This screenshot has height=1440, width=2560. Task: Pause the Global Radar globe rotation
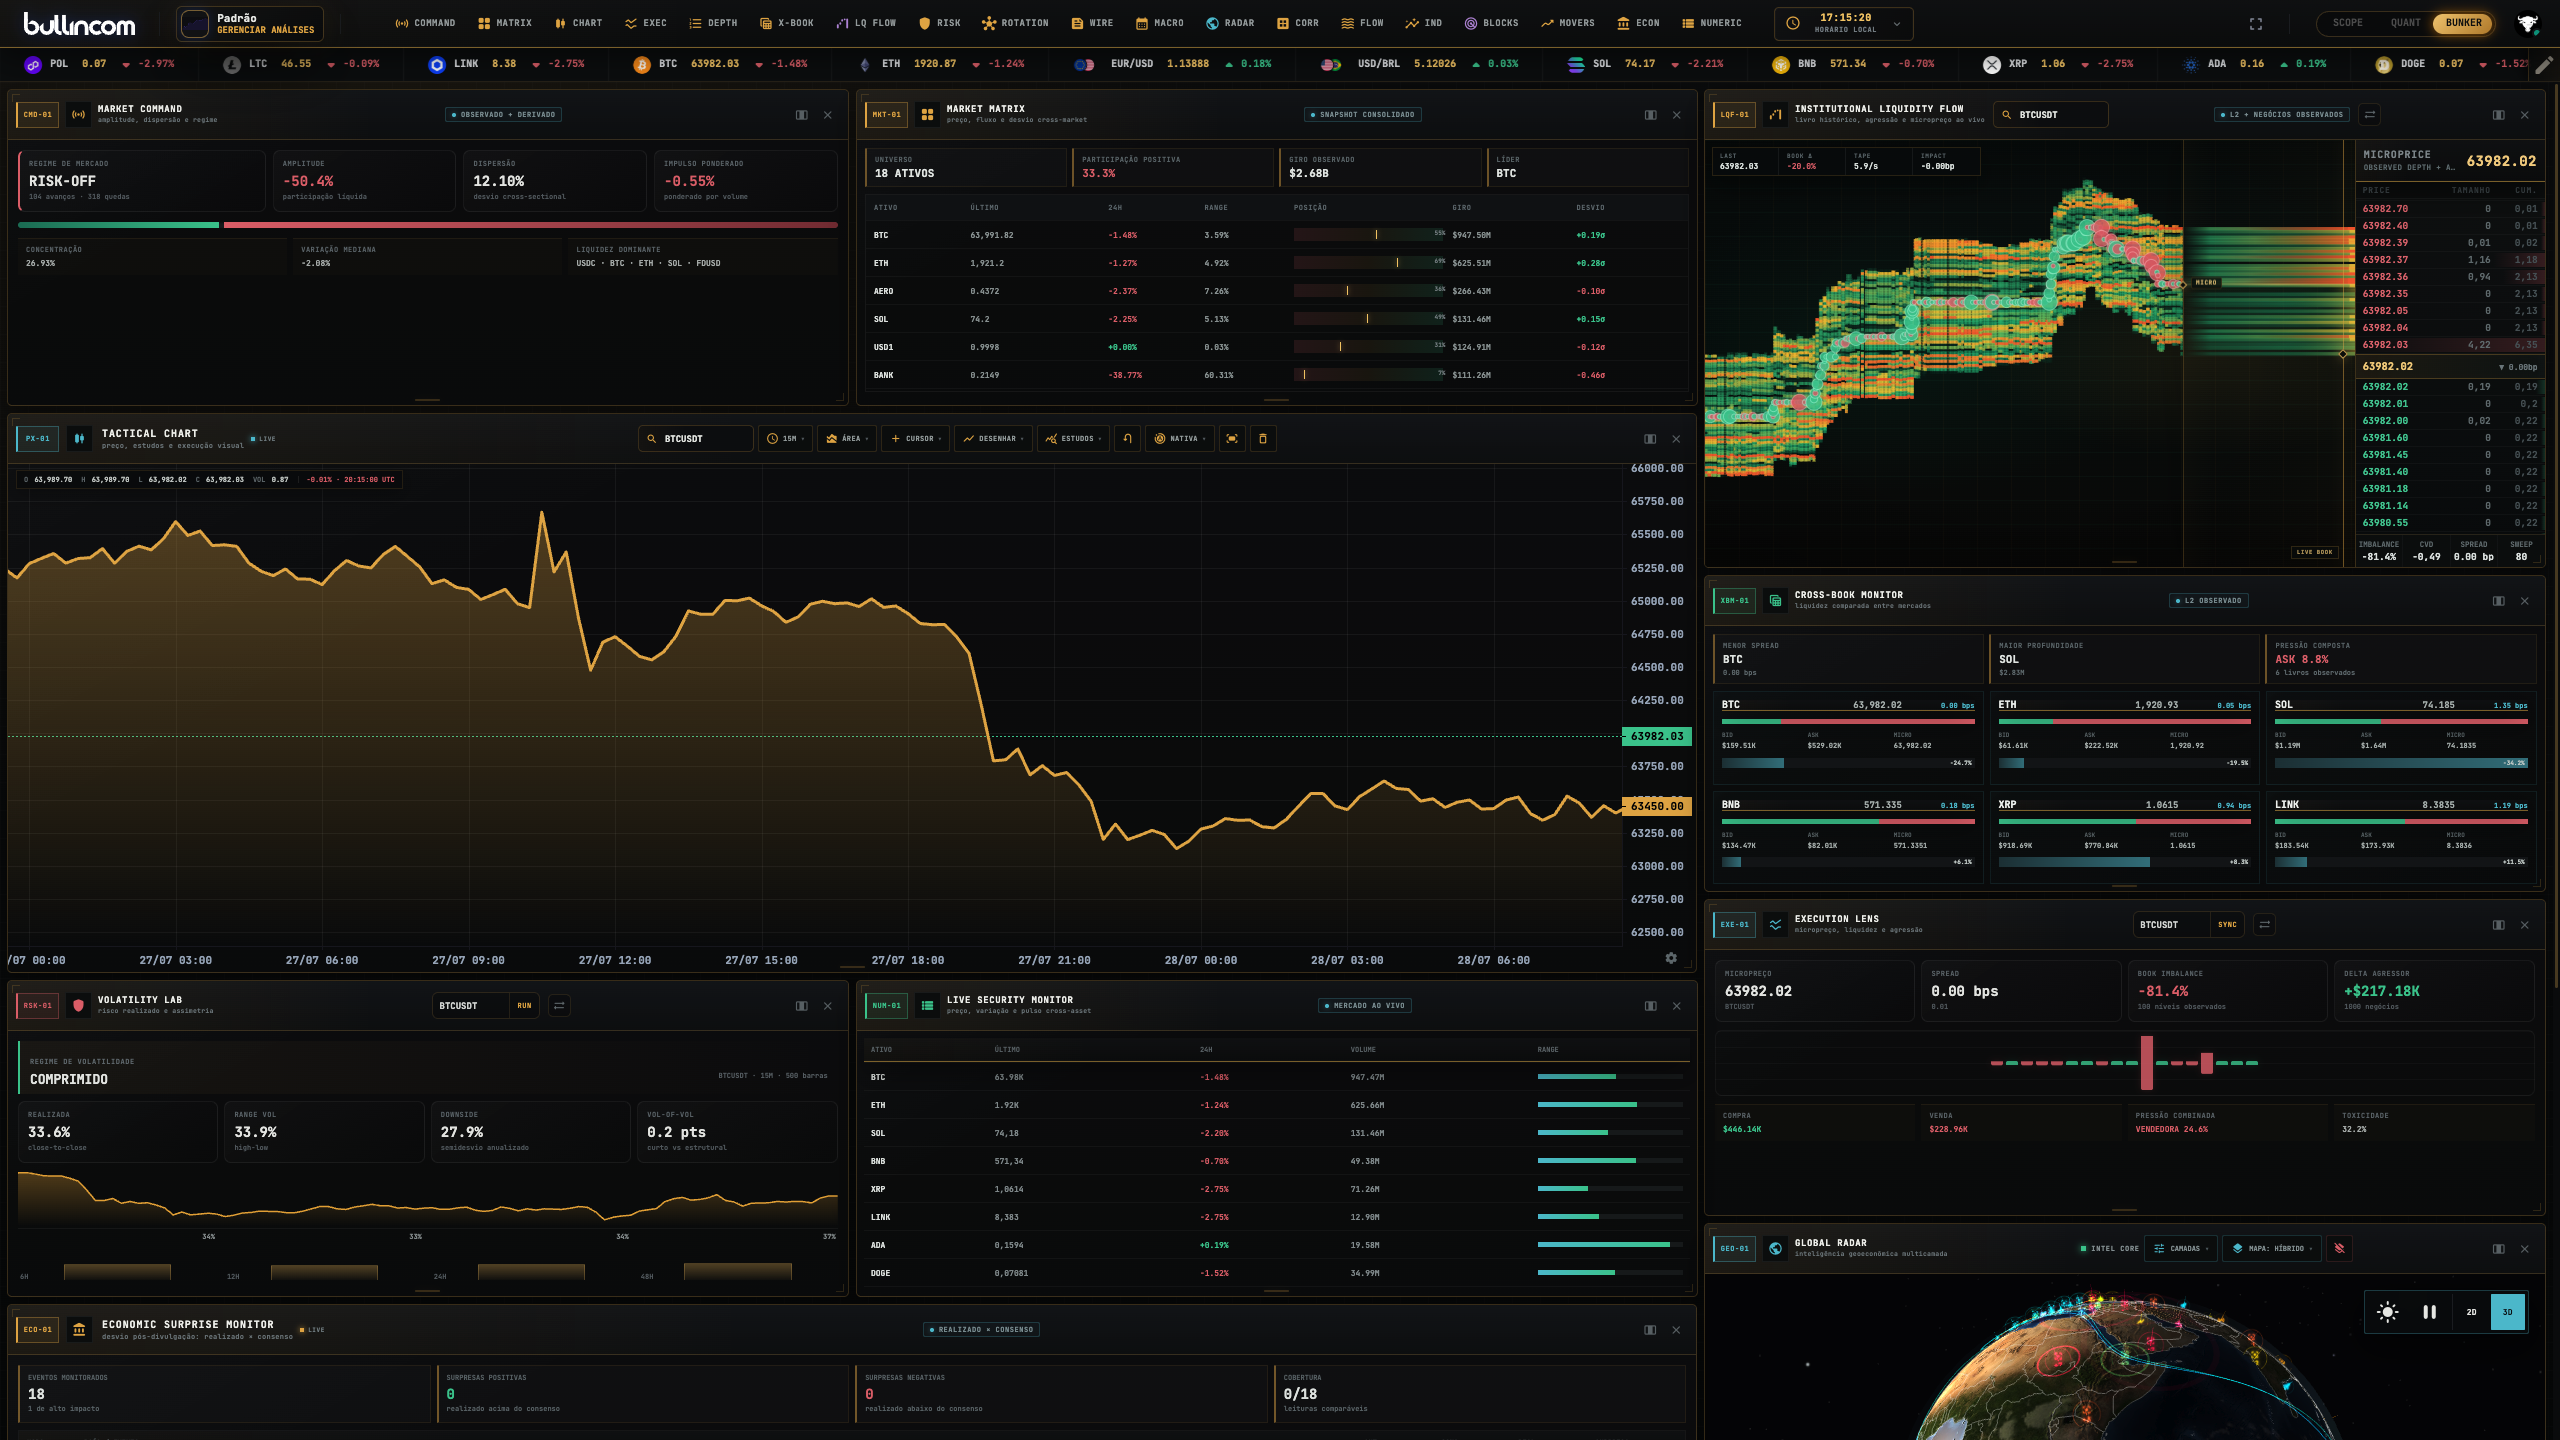tap(2429, 1312)
